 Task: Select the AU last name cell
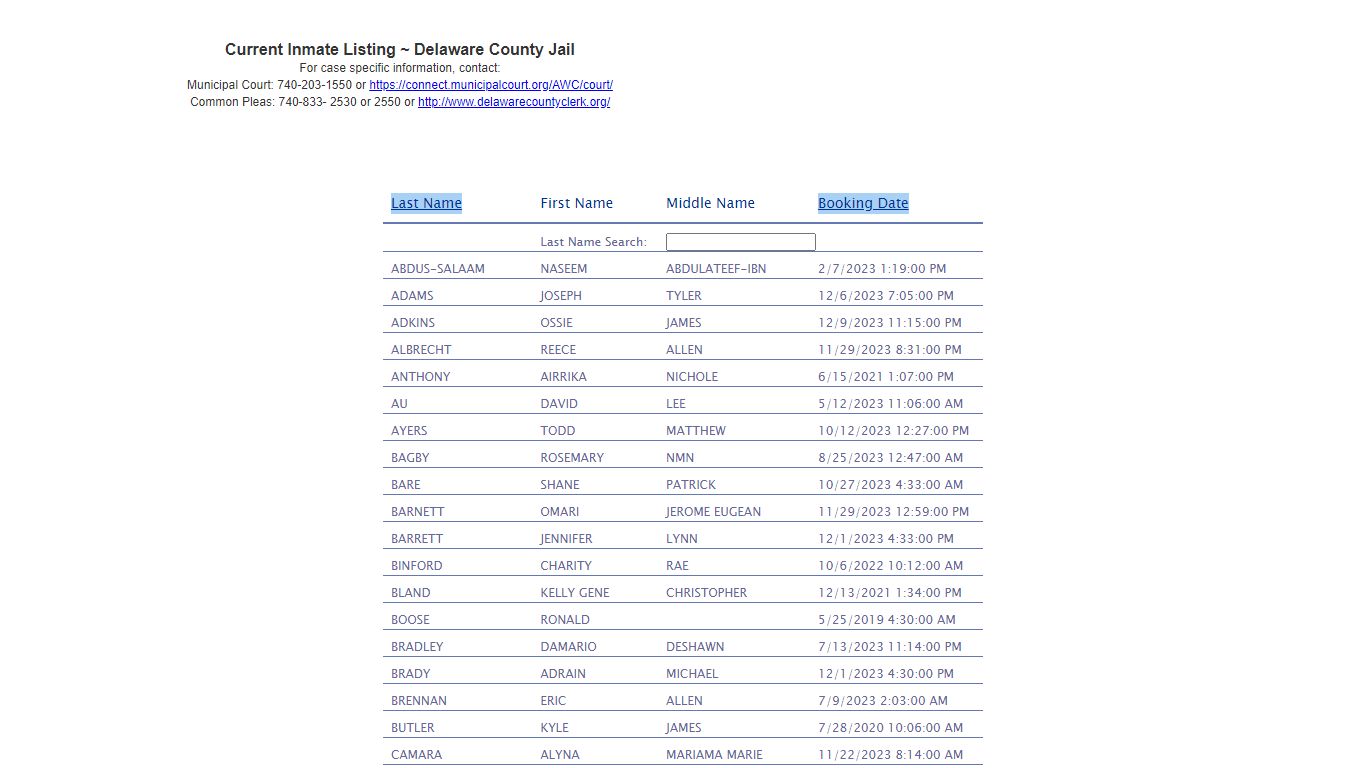(x=399, y=404)
